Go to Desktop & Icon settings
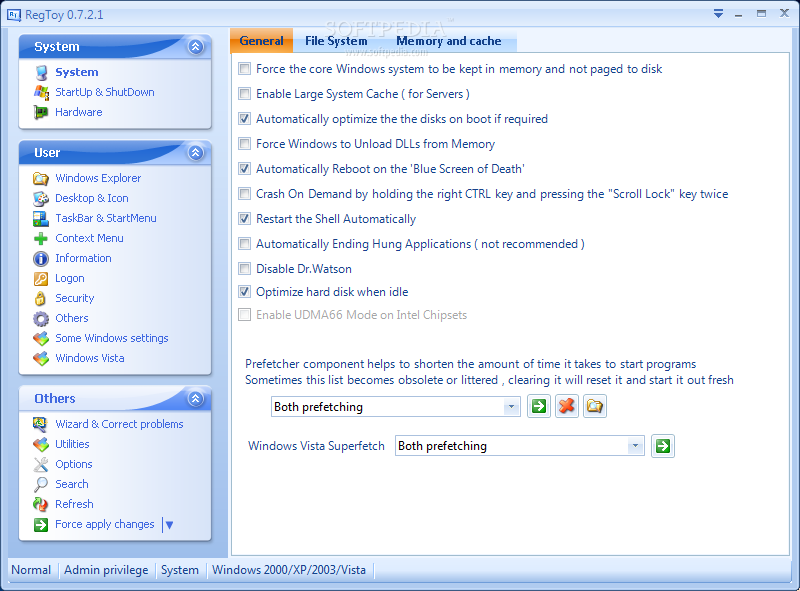Viewport: 800px width, 591px height. click(92, 198)
